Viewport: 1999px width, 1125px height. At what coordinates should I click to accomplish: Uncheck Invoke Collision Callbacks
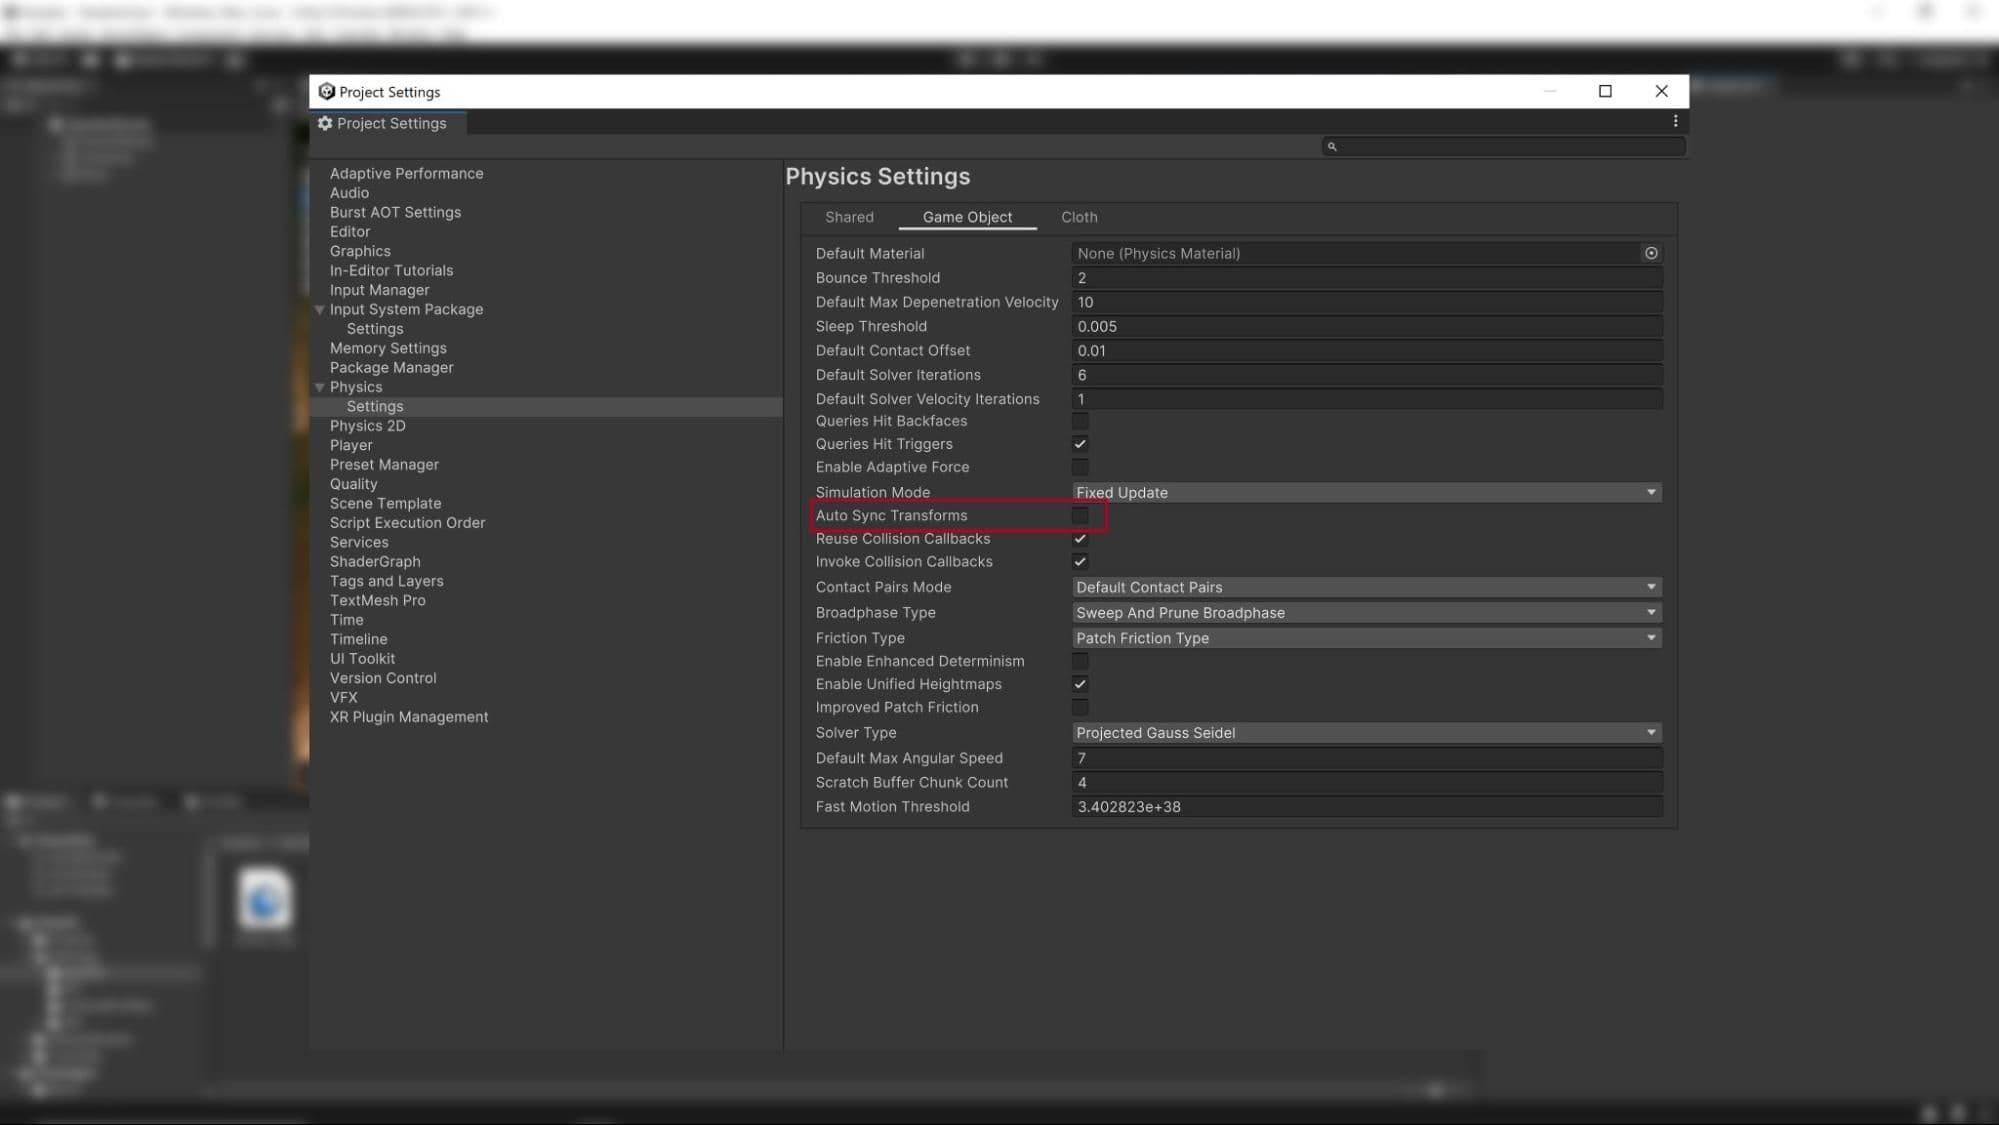tap(1080, 561)
